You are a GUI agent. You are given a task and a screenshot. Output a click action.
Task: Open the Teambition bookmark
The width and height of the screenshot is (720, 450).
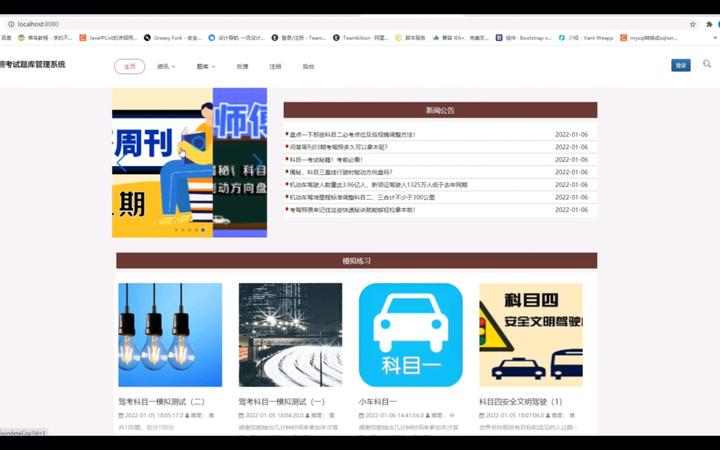pyautogui.click(x=361, y=38)
